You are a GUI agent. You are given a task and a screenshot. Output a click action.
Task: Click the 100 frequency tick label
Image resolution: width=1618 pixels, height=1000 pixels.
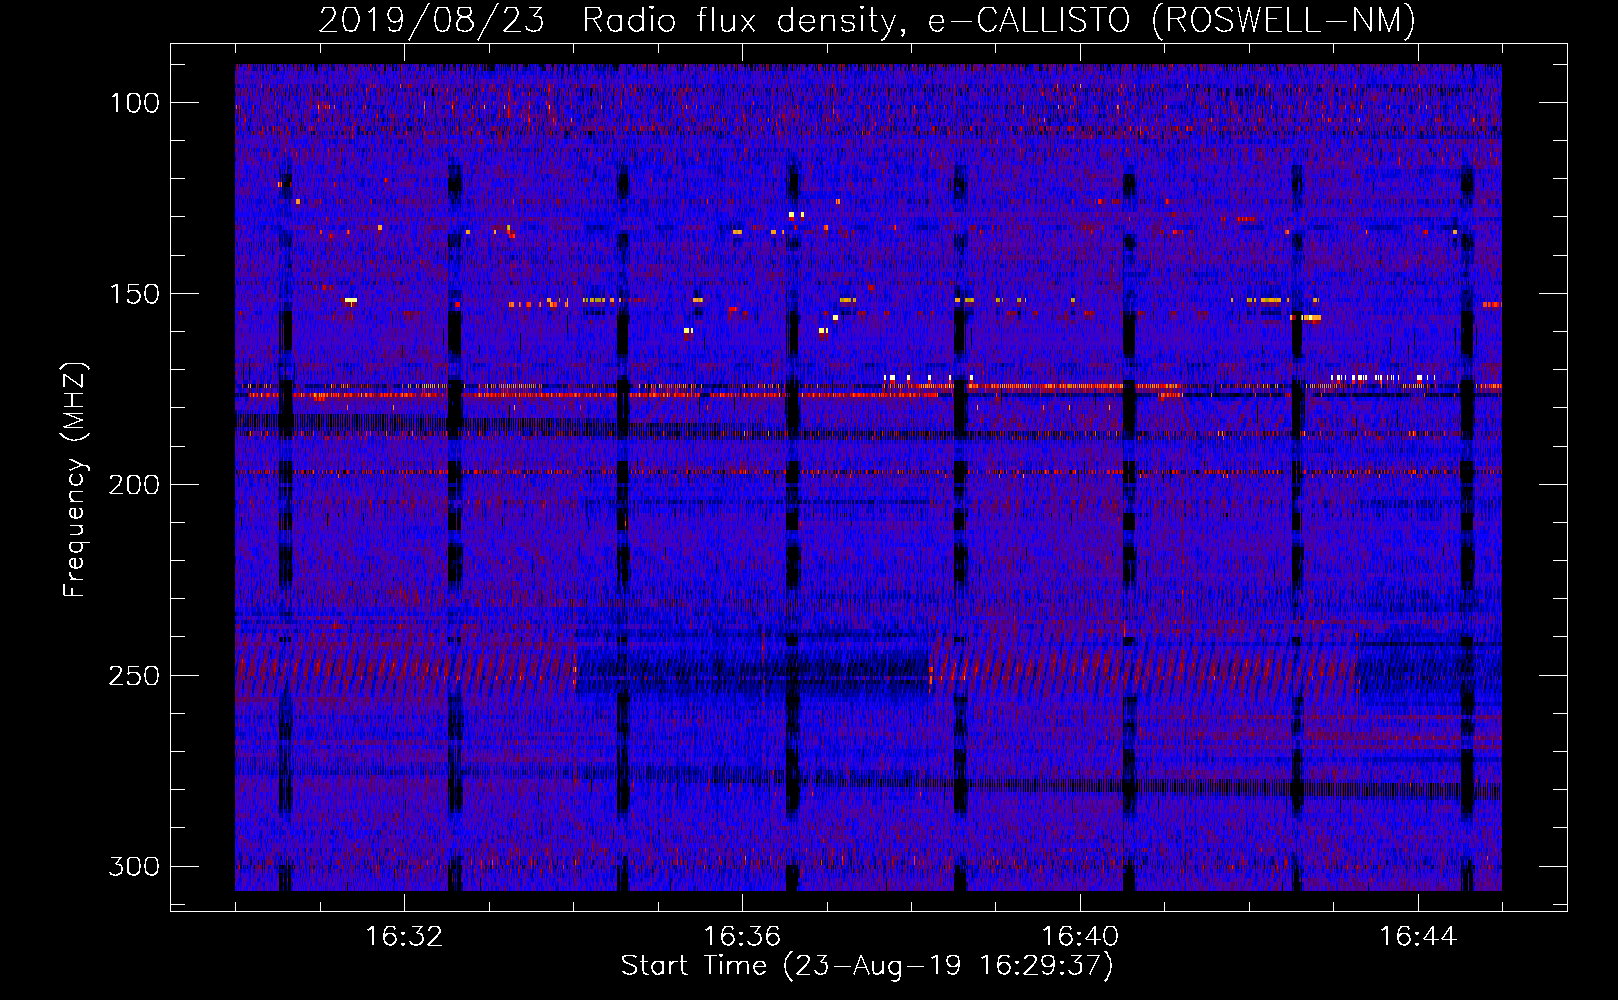(x=135, y=103)
